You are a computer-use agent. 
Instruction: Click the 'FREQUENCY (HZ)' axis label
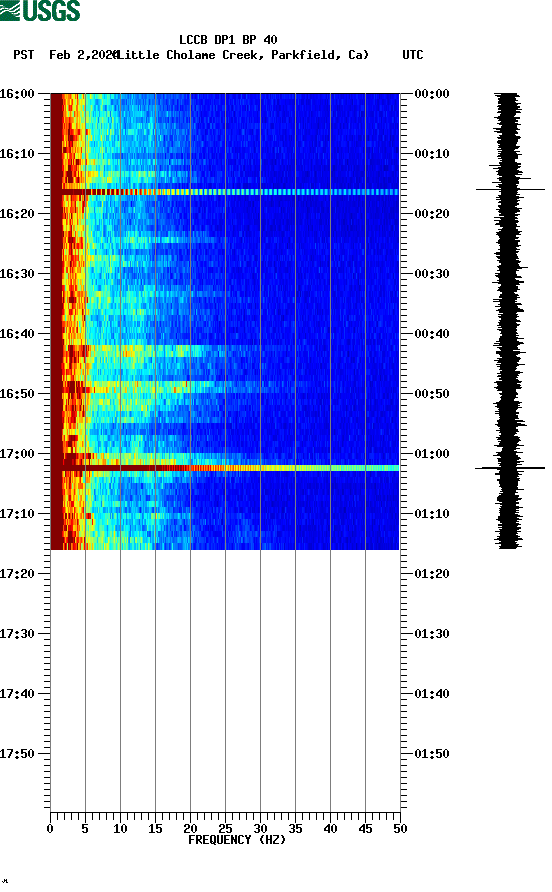(237, 840)
